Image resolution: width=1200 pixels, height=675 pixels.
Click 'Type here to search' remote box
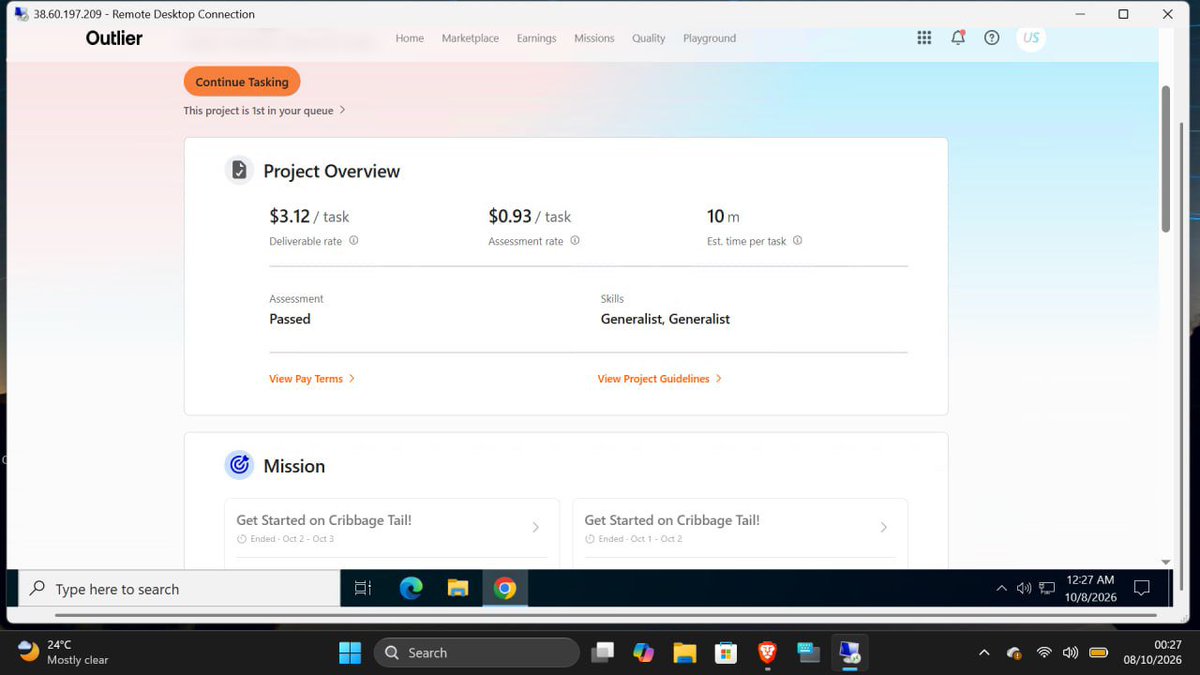[x=180, y=589]
